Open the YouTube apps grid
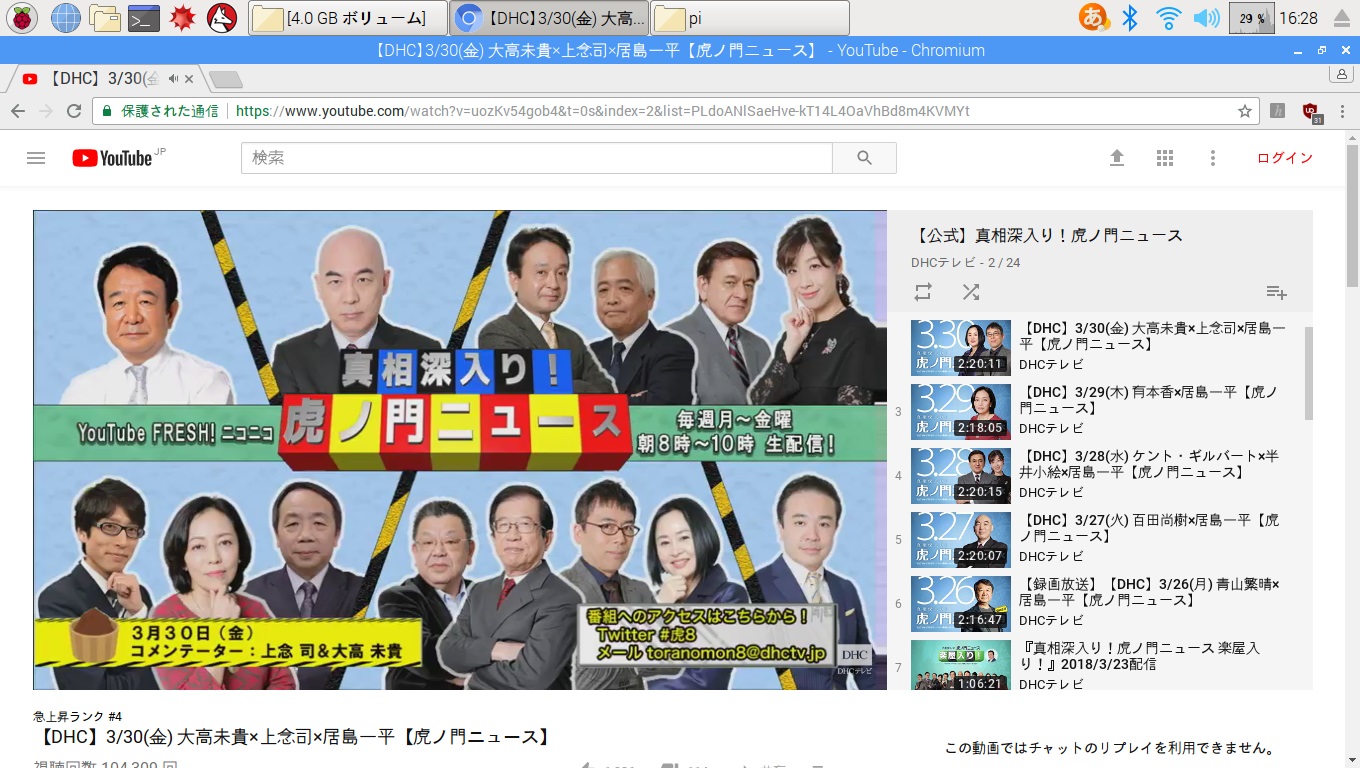This screenshot has width=1360, height=768. [1164, 158]
